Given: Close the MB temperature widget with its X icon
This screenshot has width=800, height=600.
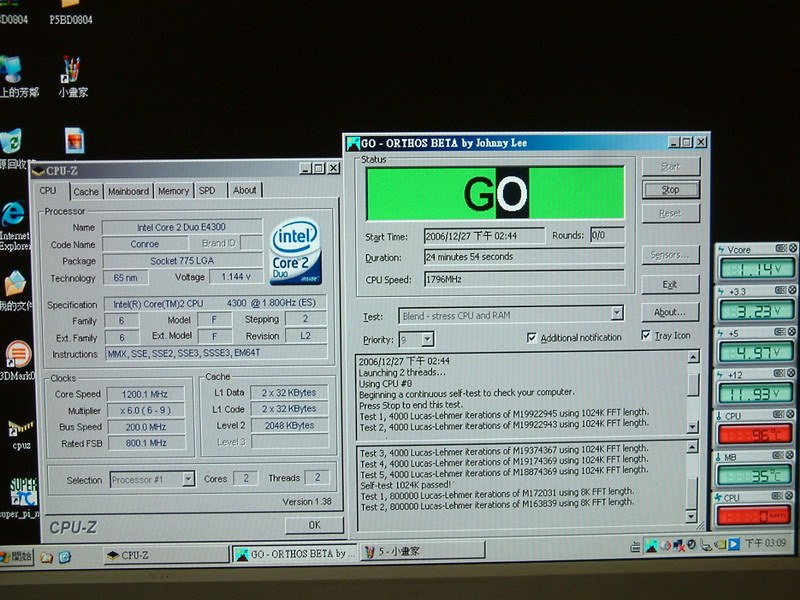Looking at the screenshot, I should (789, 455).
